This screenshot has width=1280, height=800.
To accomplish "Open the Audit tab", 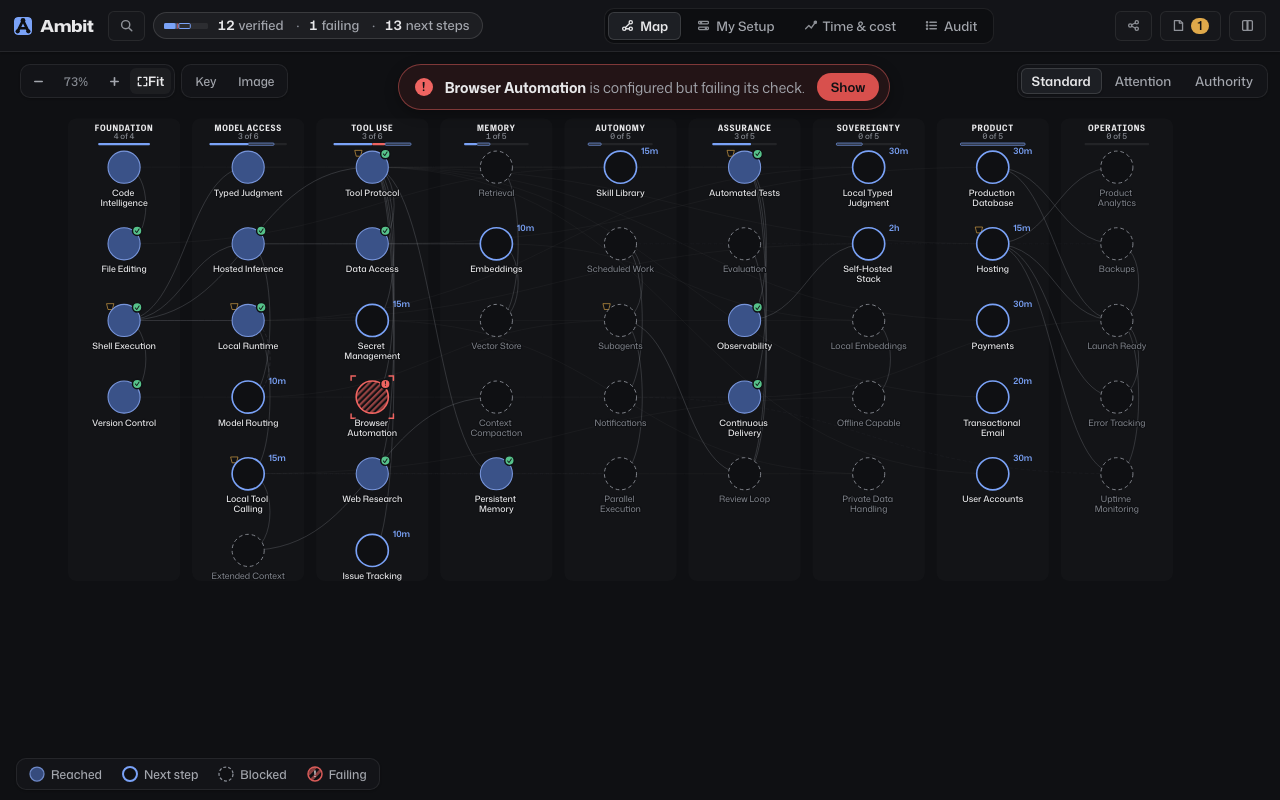I will 951,26.
